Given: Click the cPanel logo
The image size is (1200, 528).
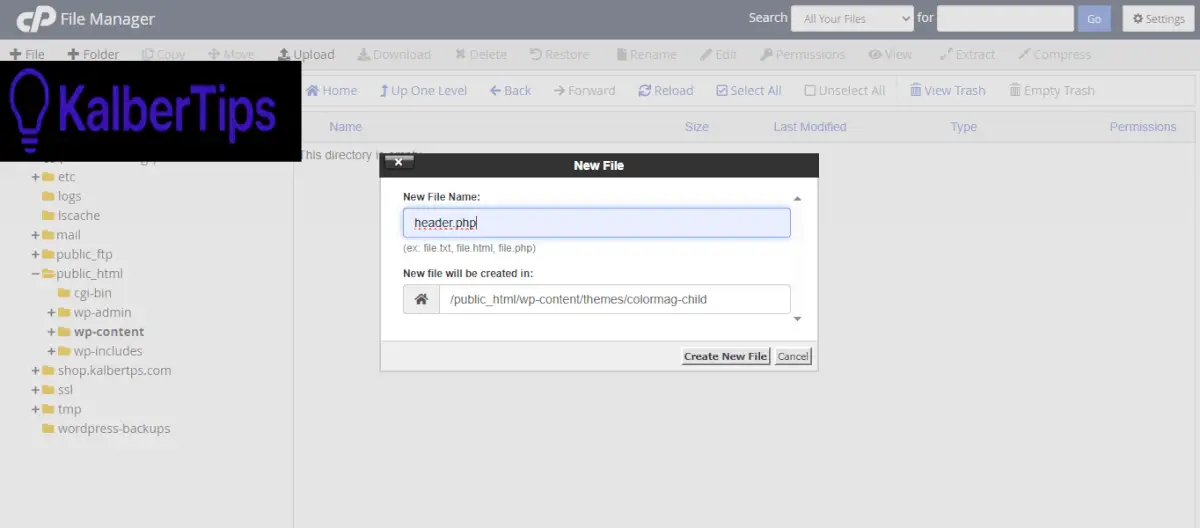Looking at the screenshot, I should point(37,19).
